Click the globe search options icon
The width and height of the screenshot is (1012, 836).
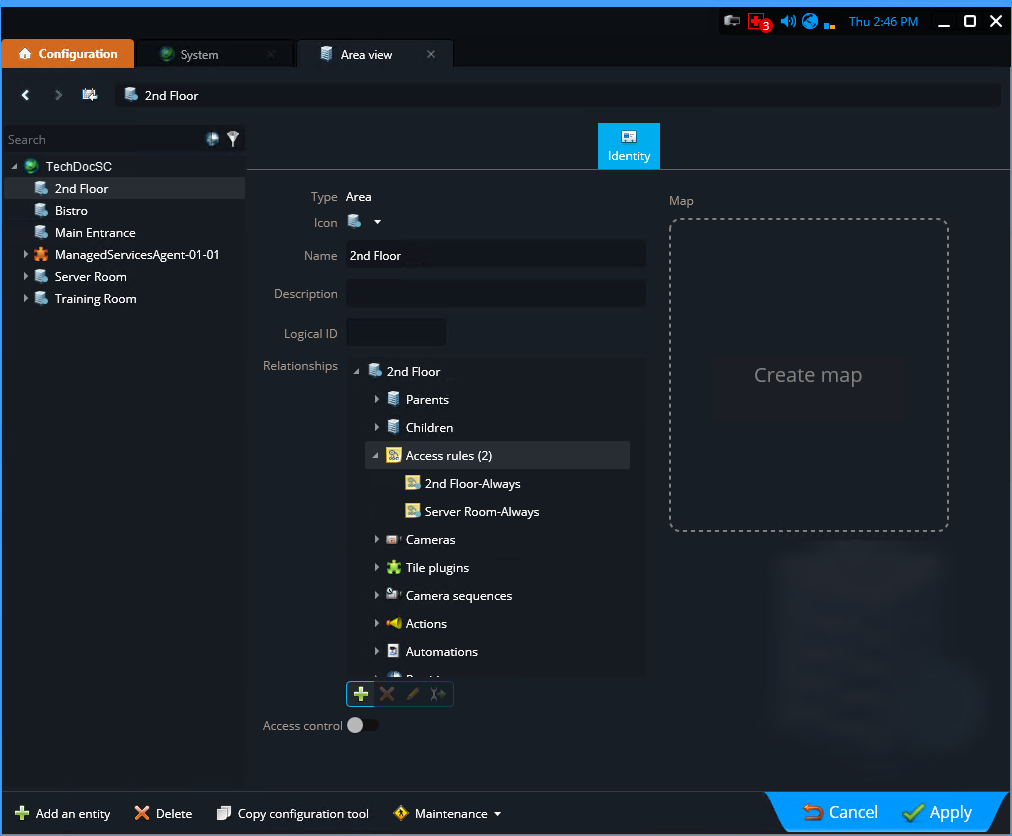212,139
